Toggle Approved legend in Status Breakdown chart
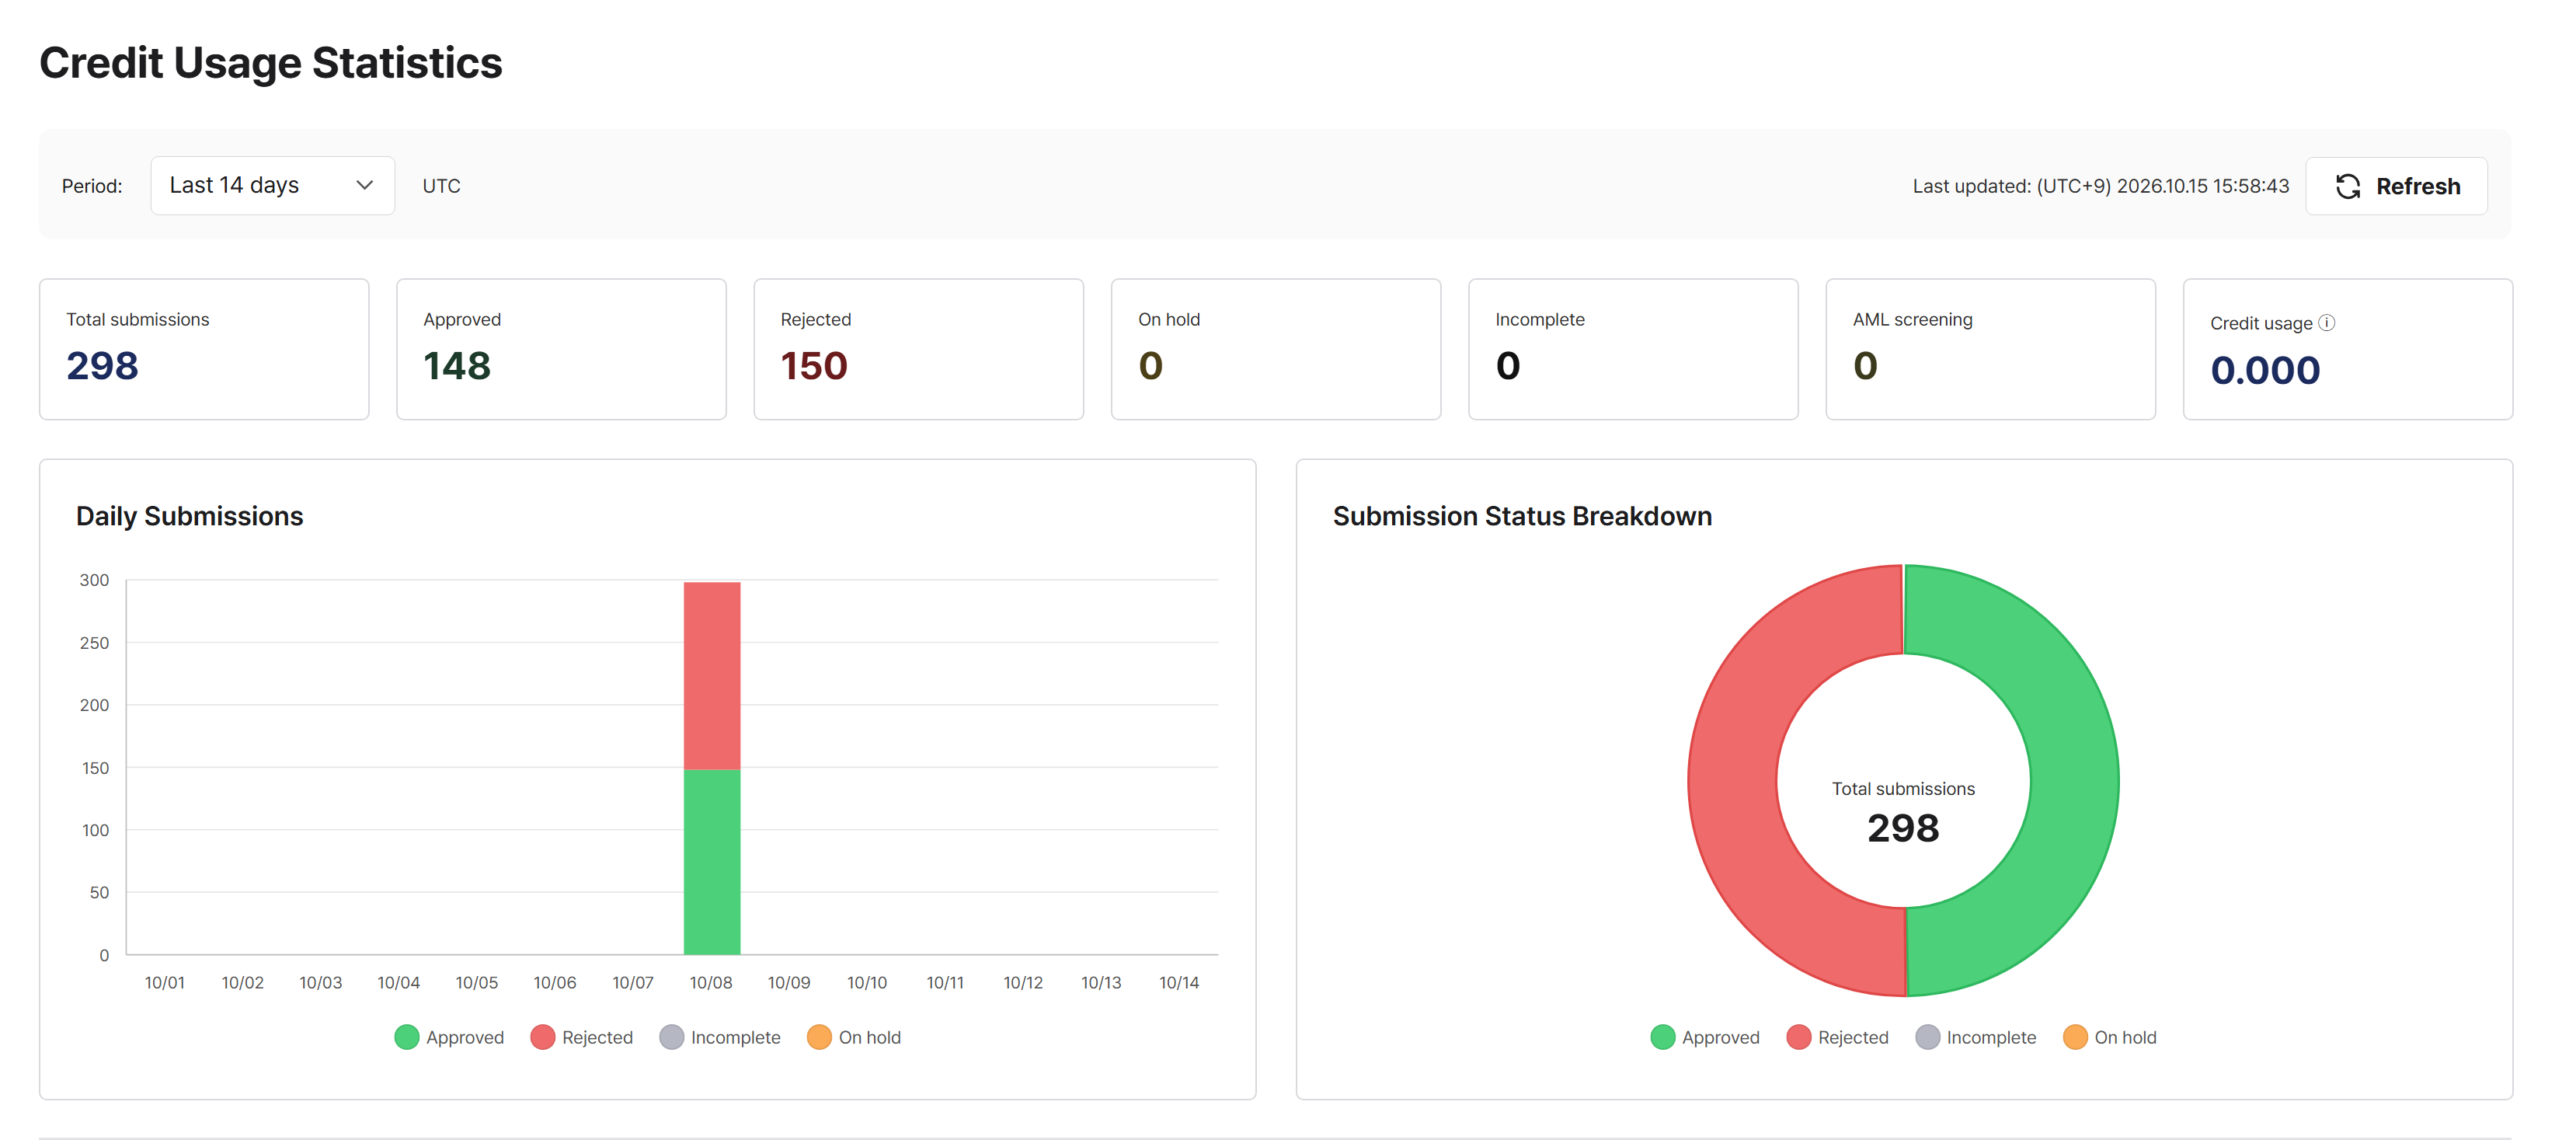This screenshot has height=1140, width=2576. pyautogui.click(x=1705, y=1037)
